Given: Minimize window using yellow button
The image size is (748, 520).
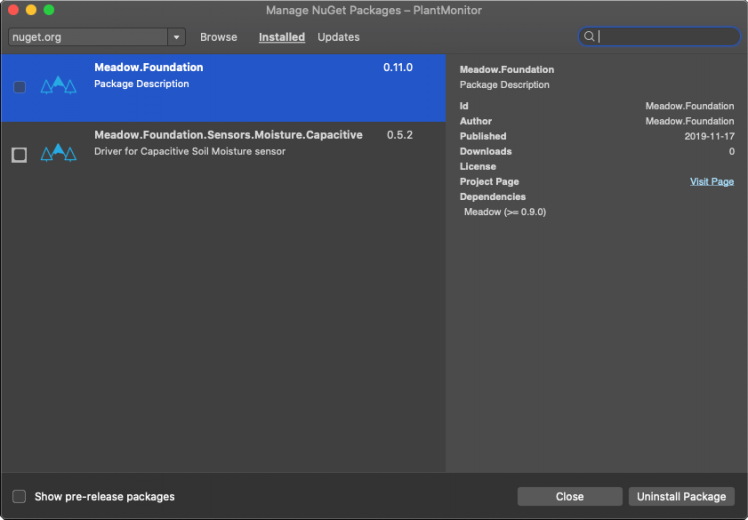Looking at the screenshot, I should 31,10.
